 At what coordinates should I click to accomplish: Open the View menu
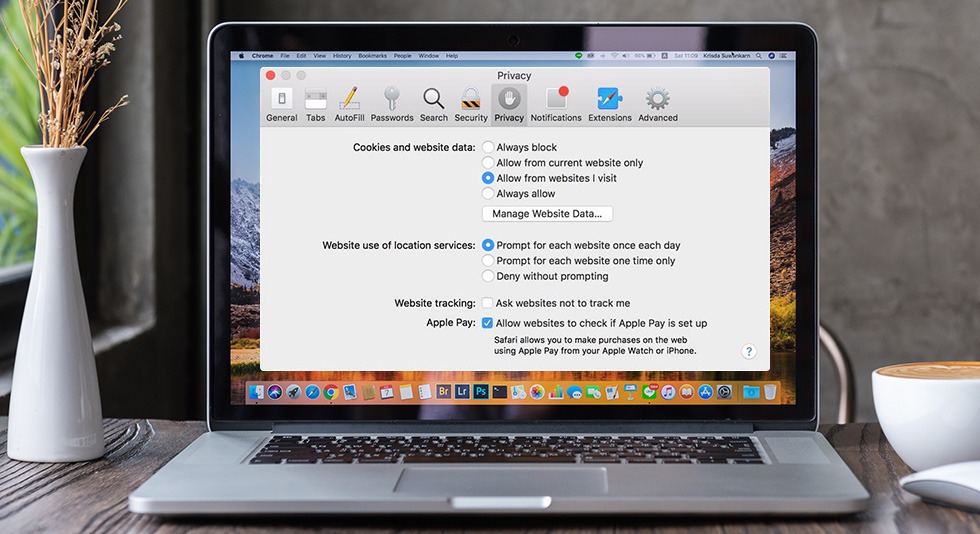(x=319, y=56)
